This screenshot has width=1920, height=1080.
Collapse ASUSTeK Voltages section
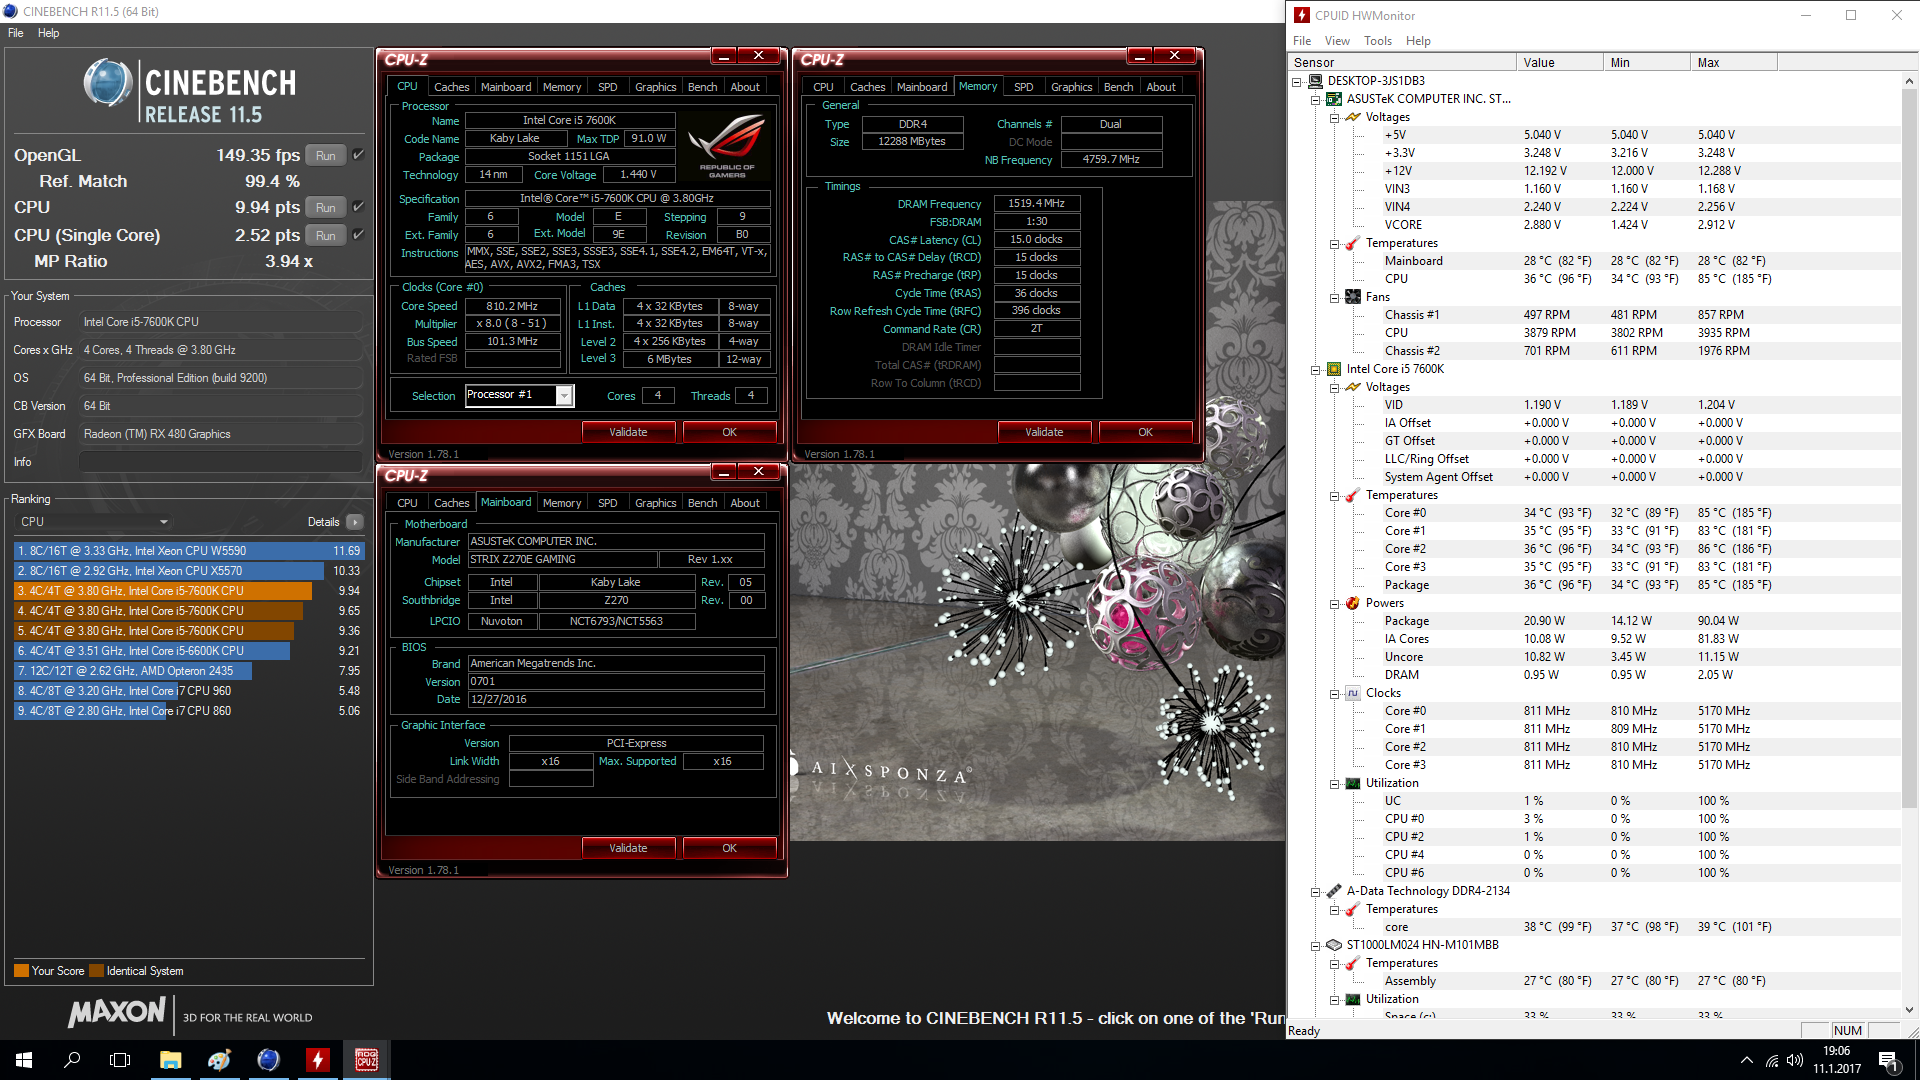tap(1335, 117)
